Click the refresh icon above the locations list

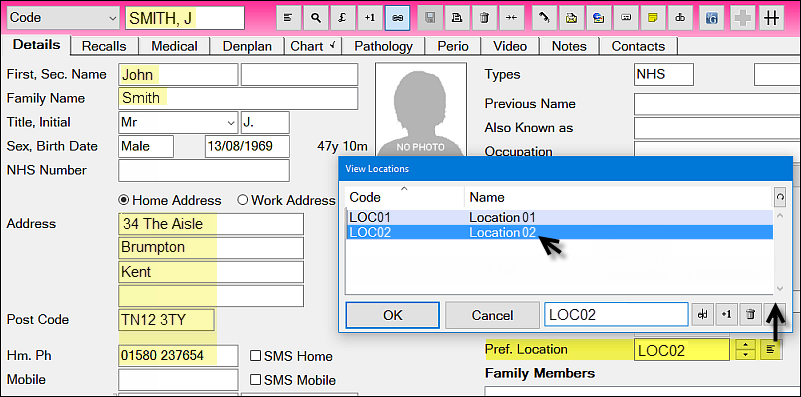[780, 196]
